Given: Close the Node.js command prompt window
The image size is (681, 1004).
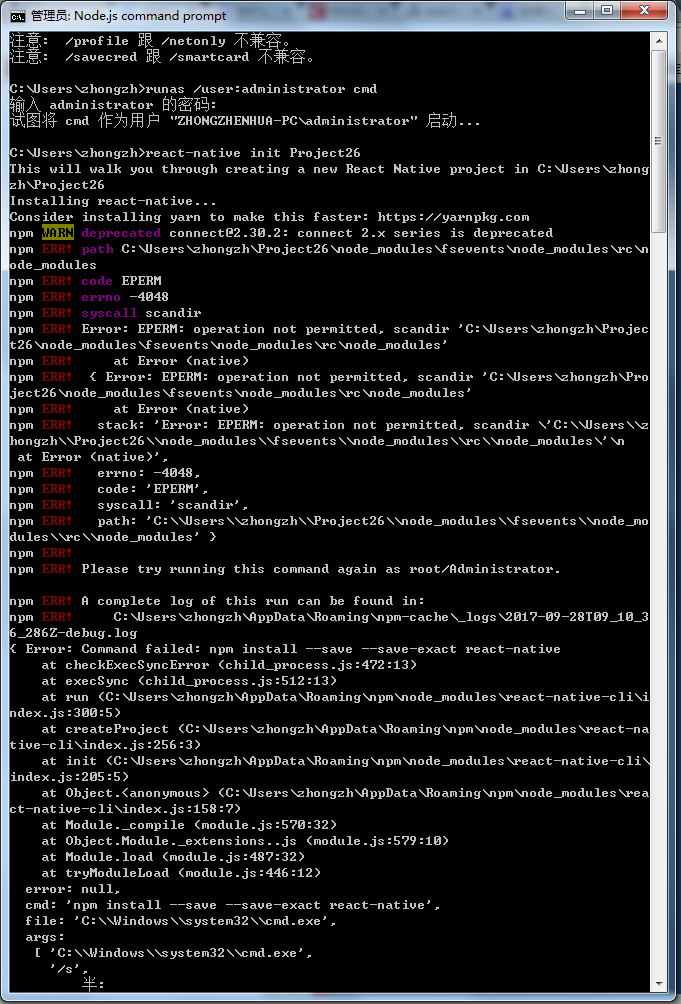Looking at the screenshot, I should coord(645,10).
